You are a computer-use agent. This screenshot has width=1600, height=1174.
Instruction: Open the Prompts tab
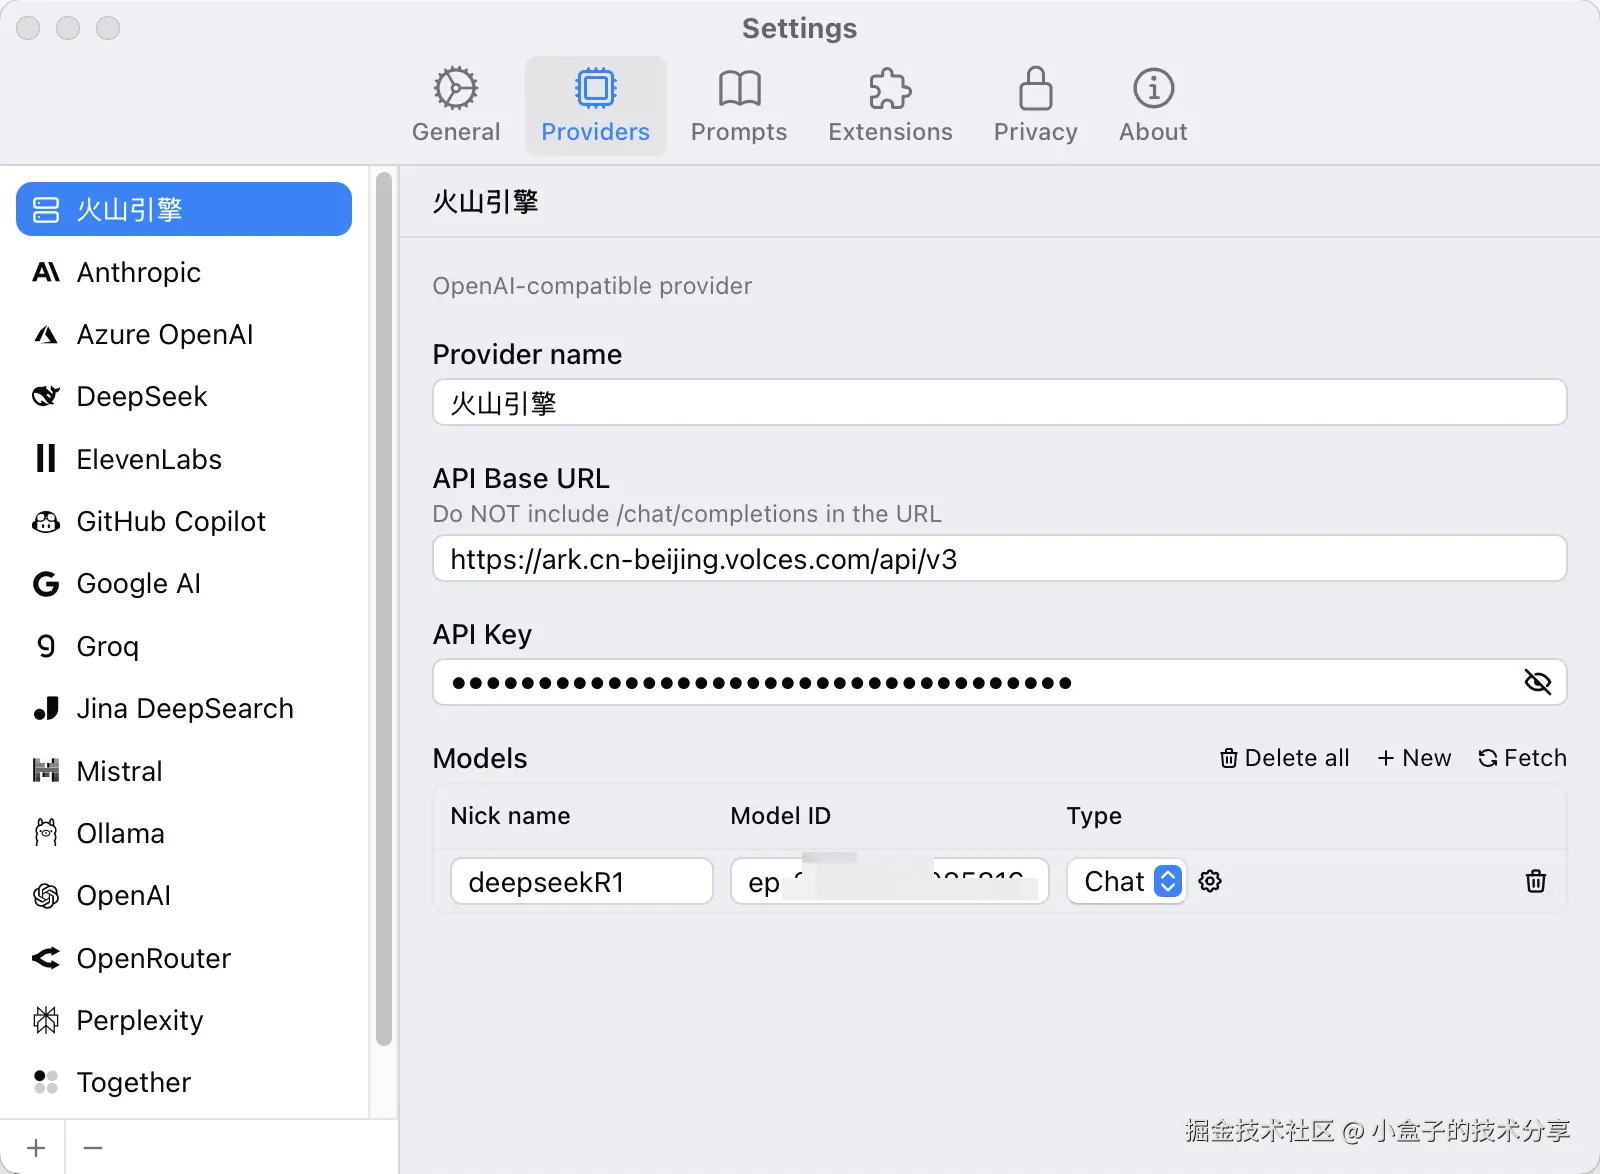(739, 106)
